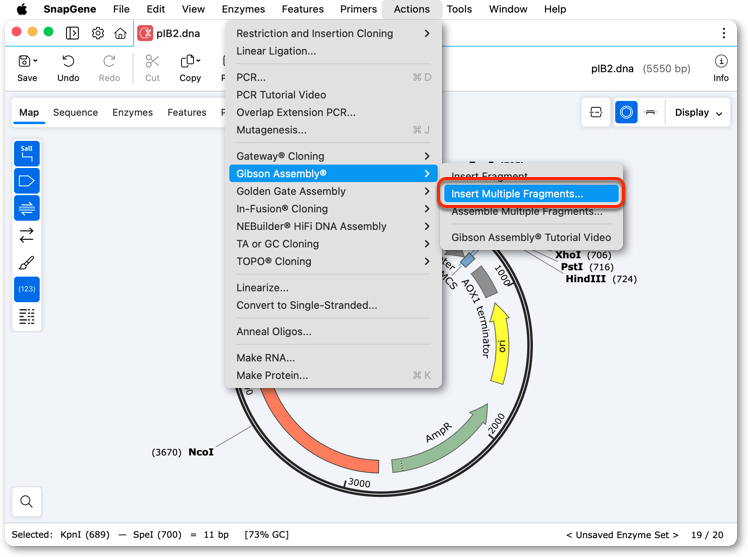748x557 pixels.
Task: Toggle Show features arrow side button
Action: (27, 181)
